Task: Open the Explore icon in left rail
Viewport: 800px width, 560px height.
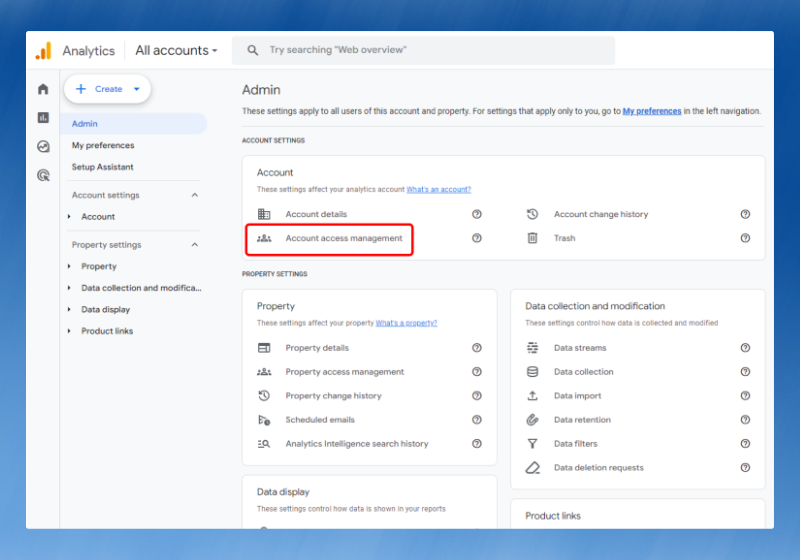Action: (43, 147)
